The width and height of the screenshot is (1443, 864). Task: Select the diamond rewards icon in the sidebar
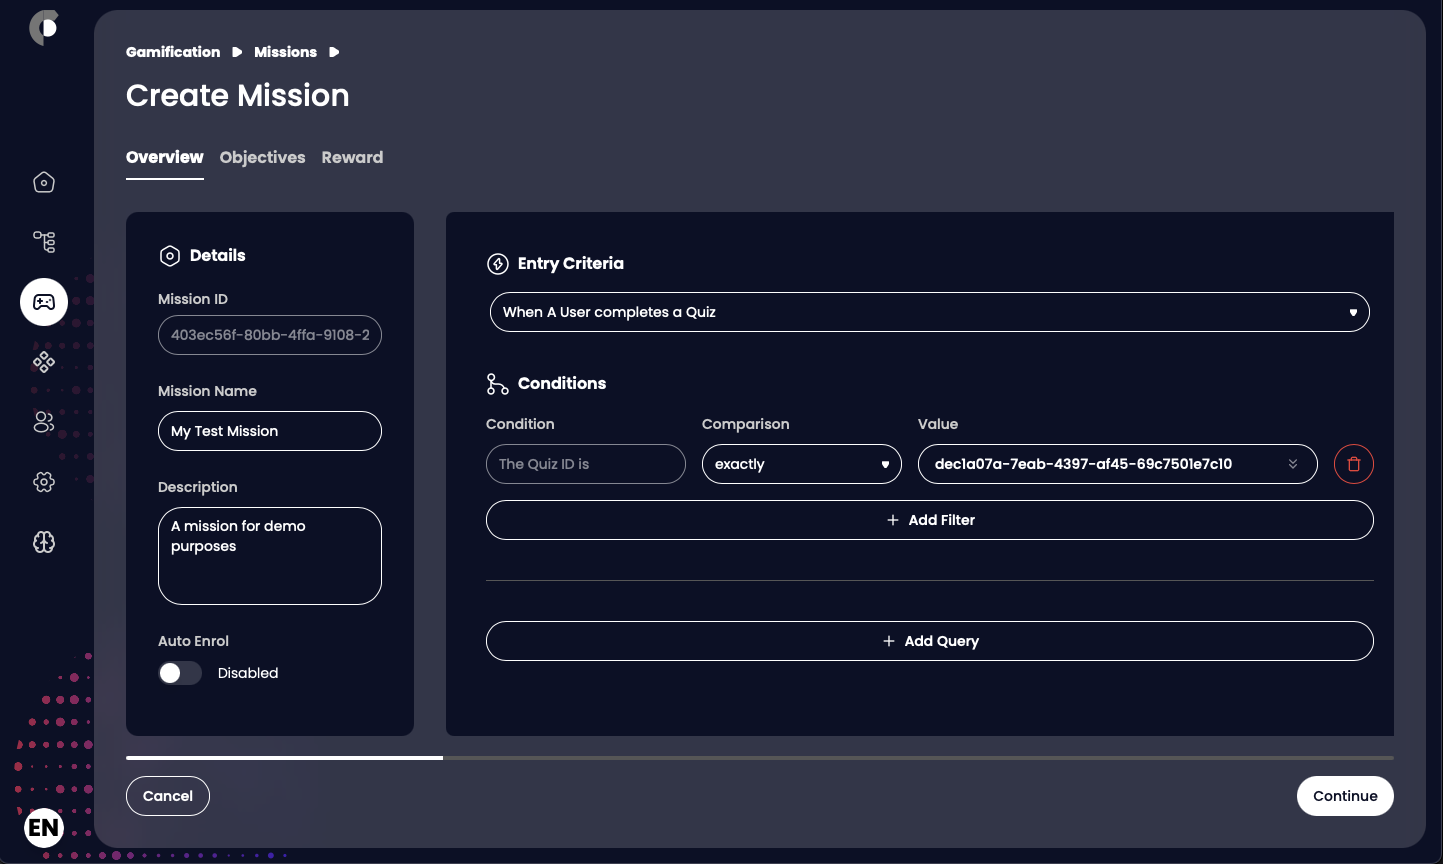[43, 361]
